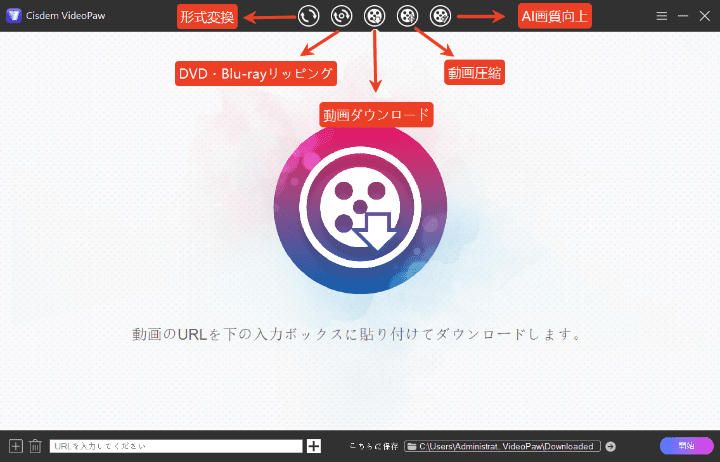The height and width of the screenshot is (462, 720).
Task: Click the large download film reel graphic
Action: 360,208
